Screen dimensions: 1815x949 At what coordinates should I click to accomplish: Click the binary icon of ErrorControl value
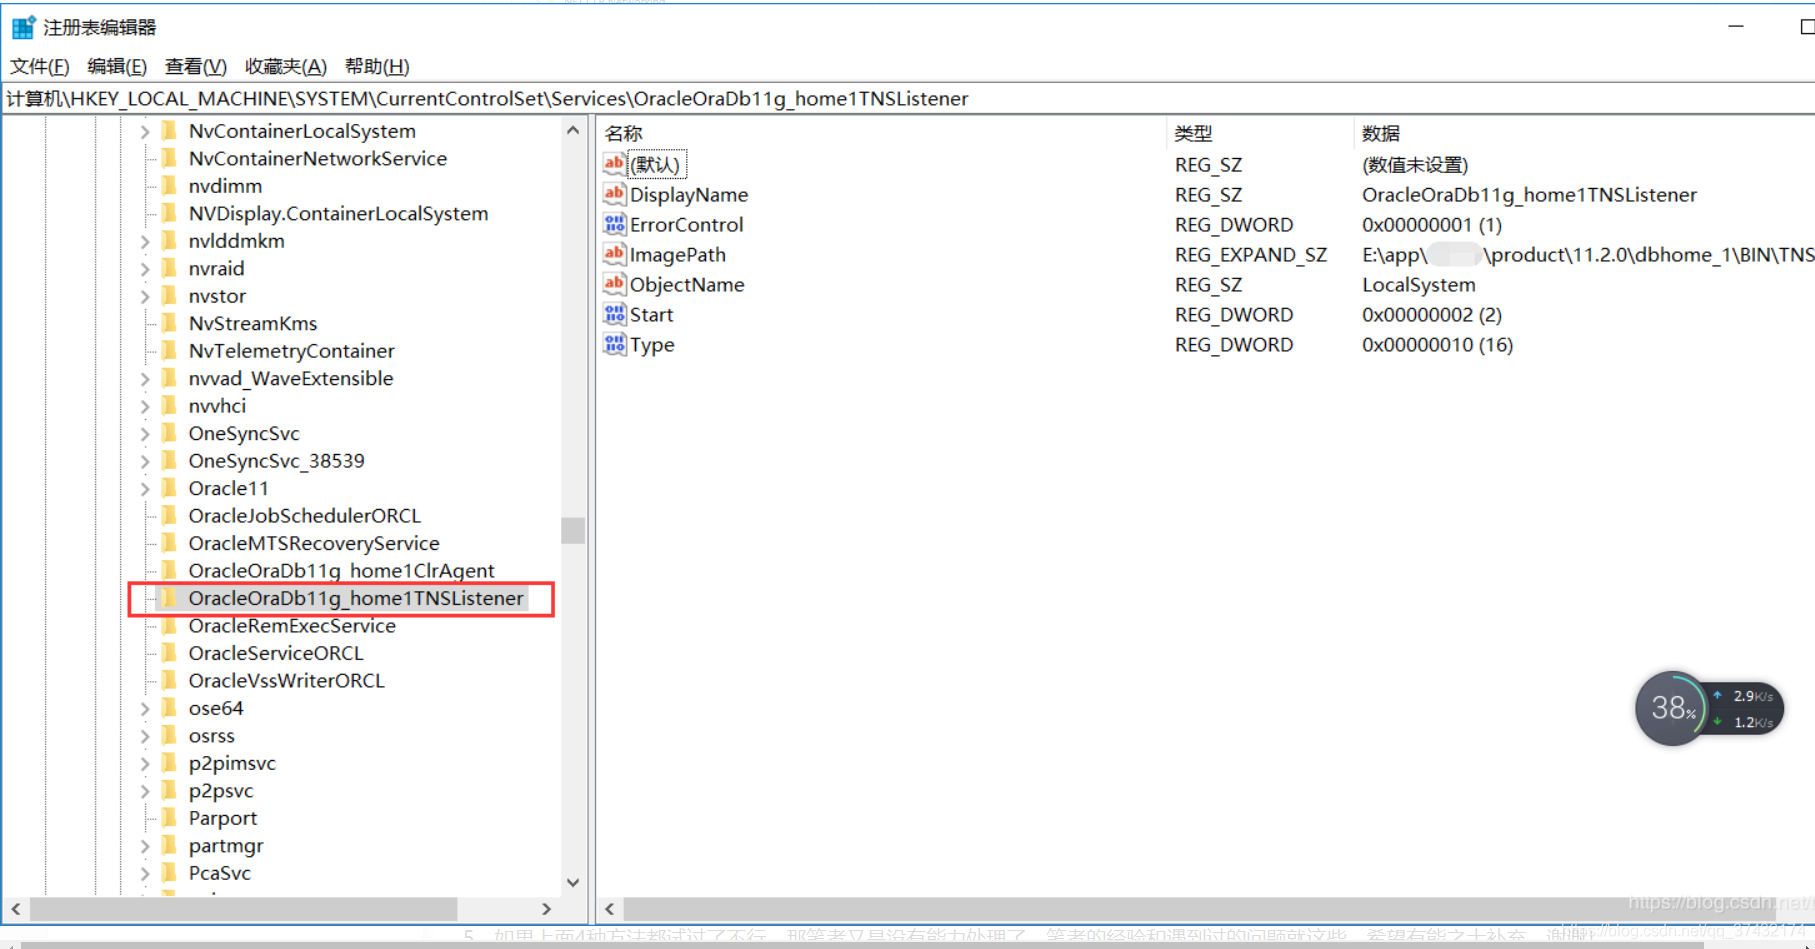614,224
